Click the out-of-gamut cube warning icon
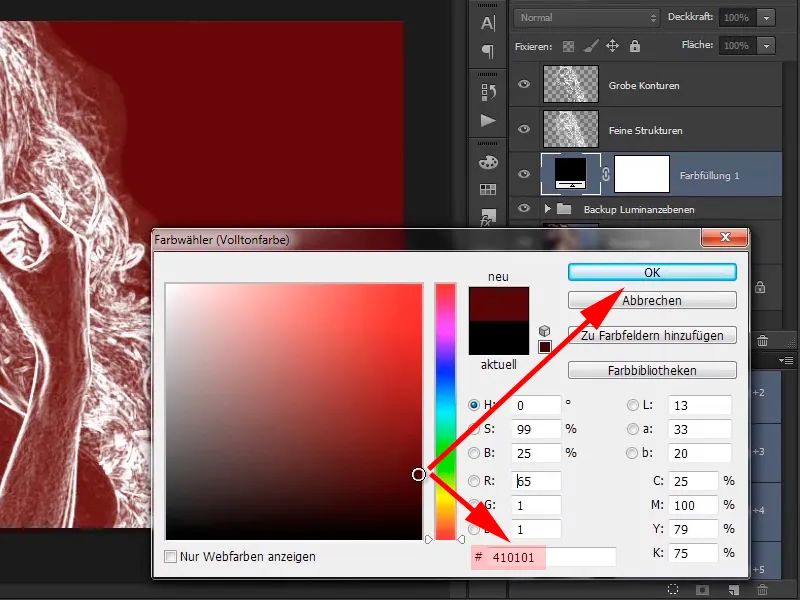Image resolution: width=800 pixels, height=600 pixels. pyautogui.click(x=544, y=331)
